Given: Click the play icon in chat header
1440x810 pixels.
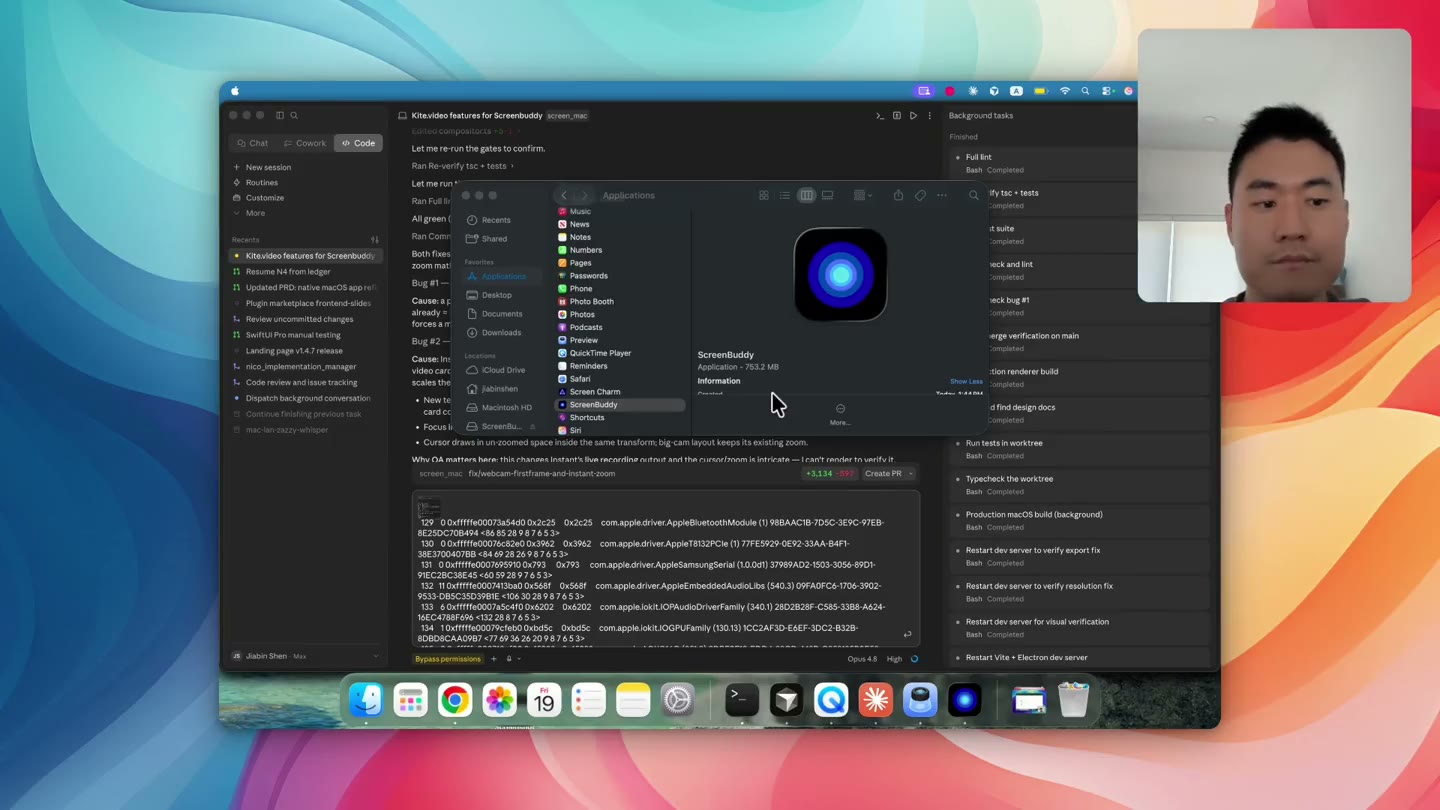Looking at the screenshot, I should [x=913, y=116].
